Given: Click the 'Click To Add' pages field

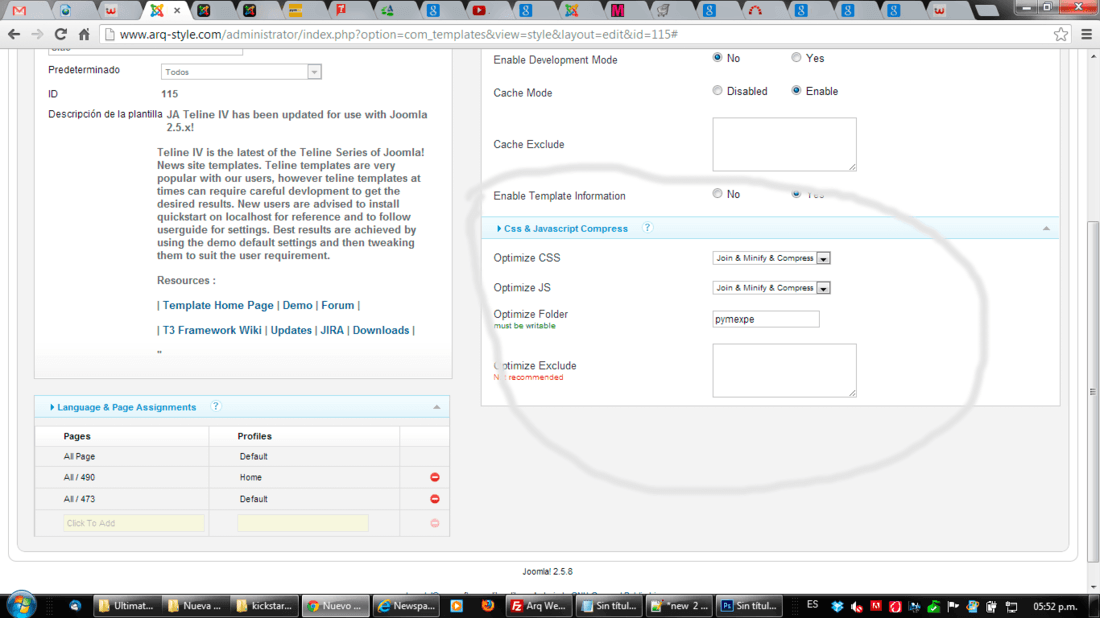Looking at the screenshot, I should tap(134, 523).
